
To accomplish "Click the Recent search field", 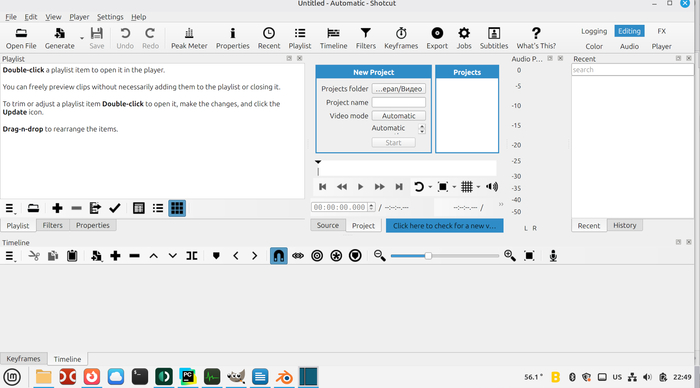I will (x=632, y=70).
